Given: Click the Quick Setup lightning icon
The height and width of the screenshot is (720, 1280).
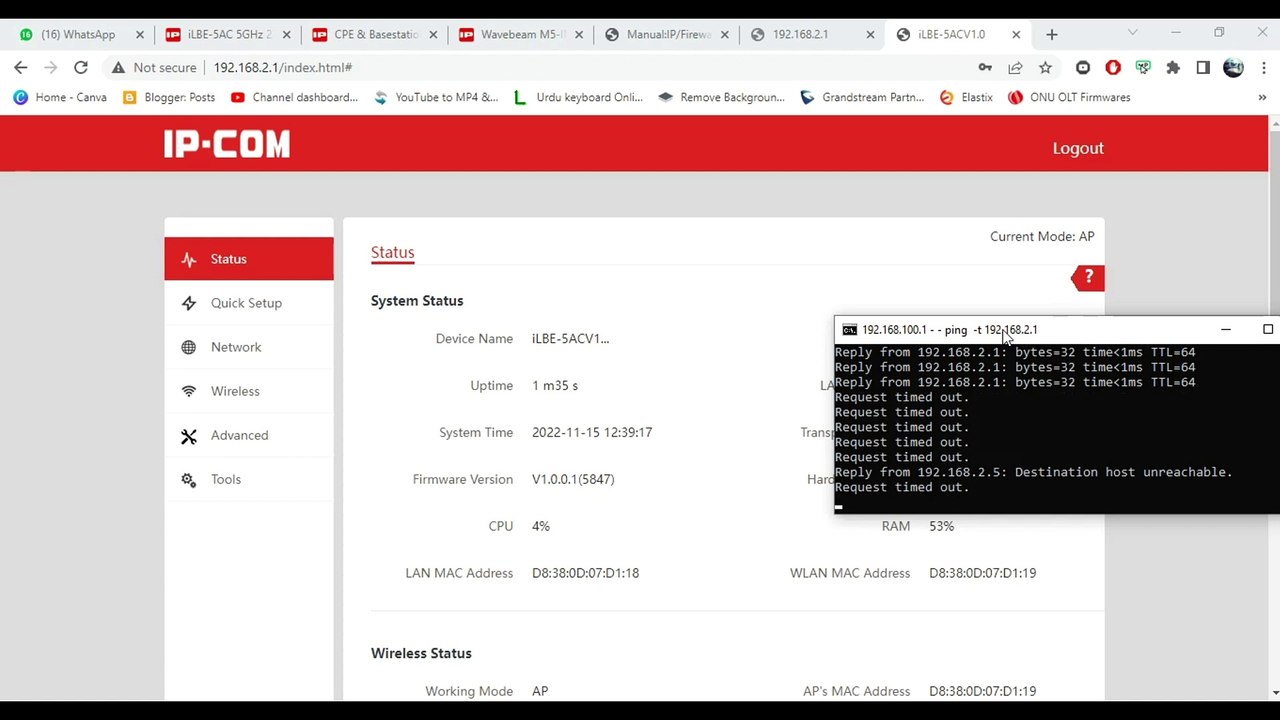Looking at the screenshot, I should [x=189, y=303].
